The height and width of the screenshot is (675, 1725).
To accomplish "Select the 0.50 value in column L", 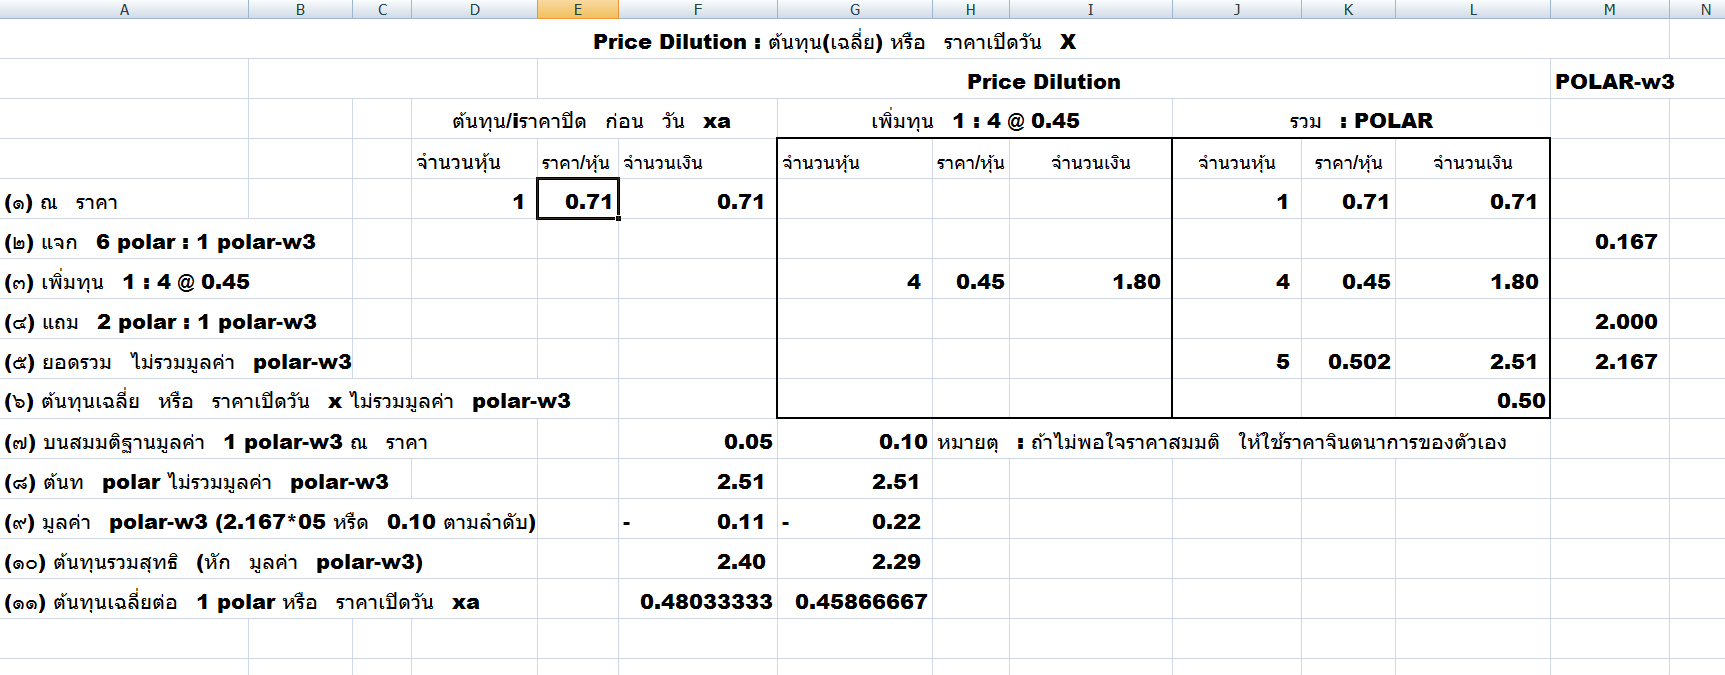I will 1521,401.
